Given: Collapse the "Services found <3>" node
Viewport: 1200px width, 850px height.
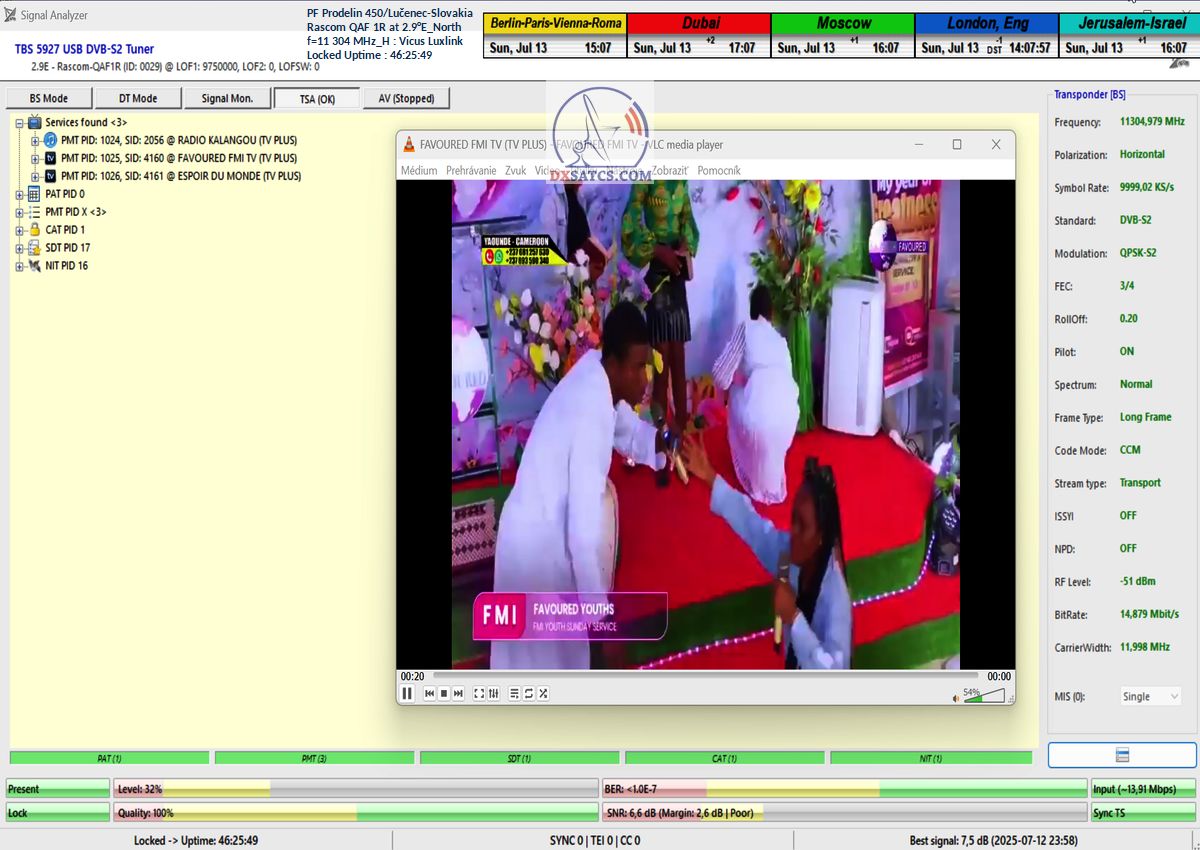Looking at the screenshot, I should 19,122.
